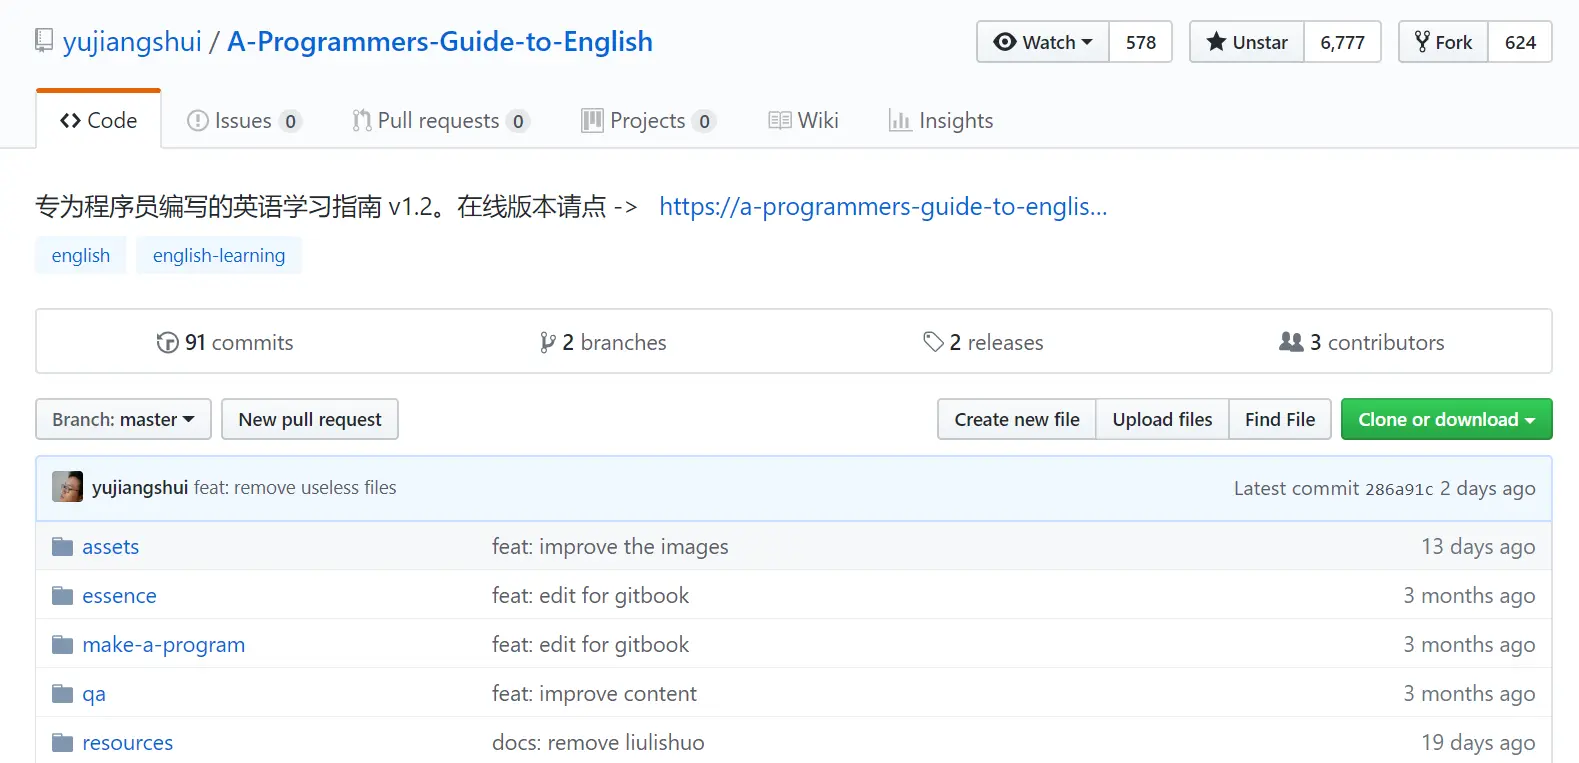Switch to the Issues tab
The width and height of the screenshot is (1579, 763).
tap(244, 121)
